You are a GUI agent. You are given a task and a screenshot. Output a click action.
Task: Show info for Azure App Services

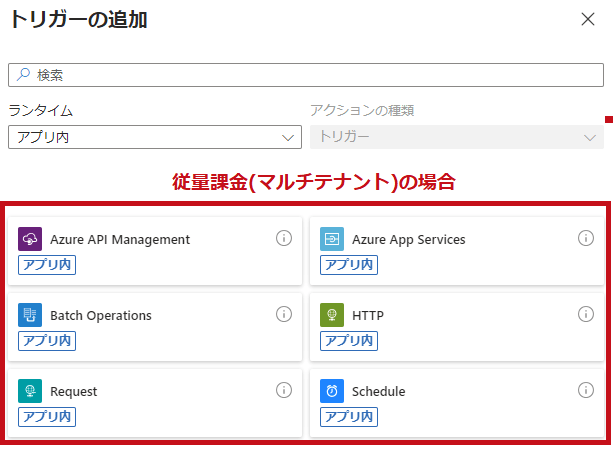point(586,238)
